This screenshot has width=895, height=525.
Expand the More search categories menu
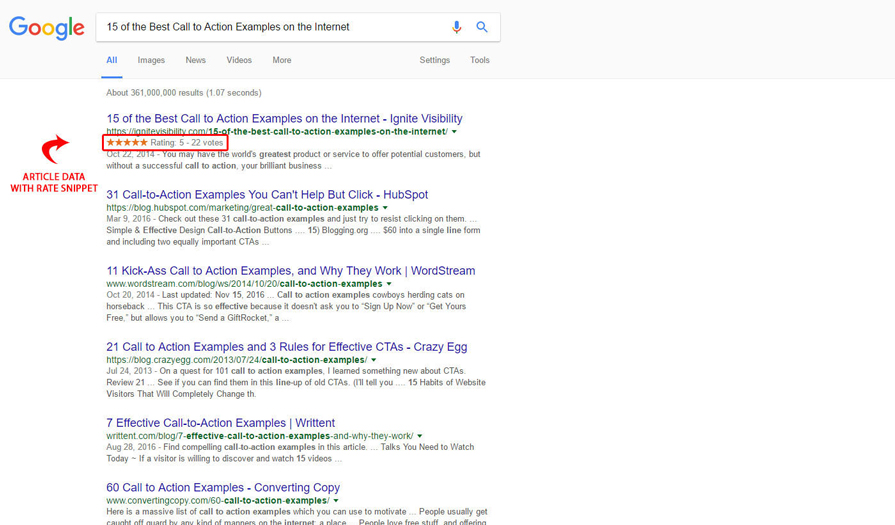click(282, 60)
